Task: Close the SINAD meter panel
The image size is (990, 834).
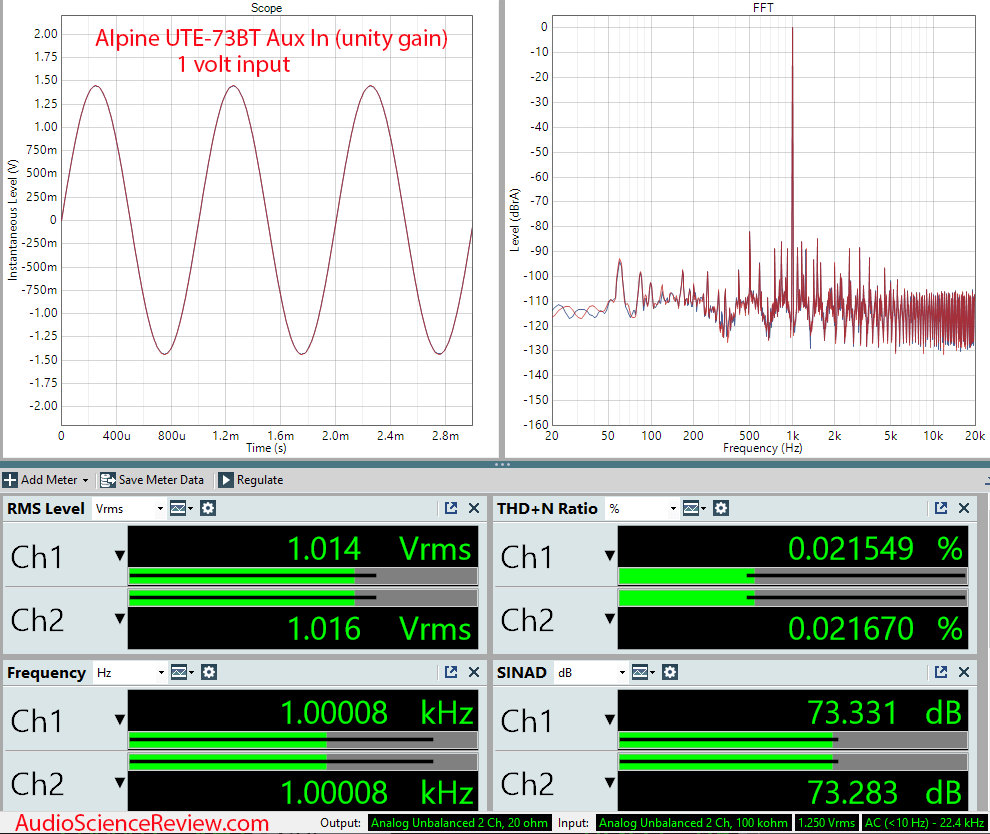Action: pyautogui.click(x=964, y=672)
